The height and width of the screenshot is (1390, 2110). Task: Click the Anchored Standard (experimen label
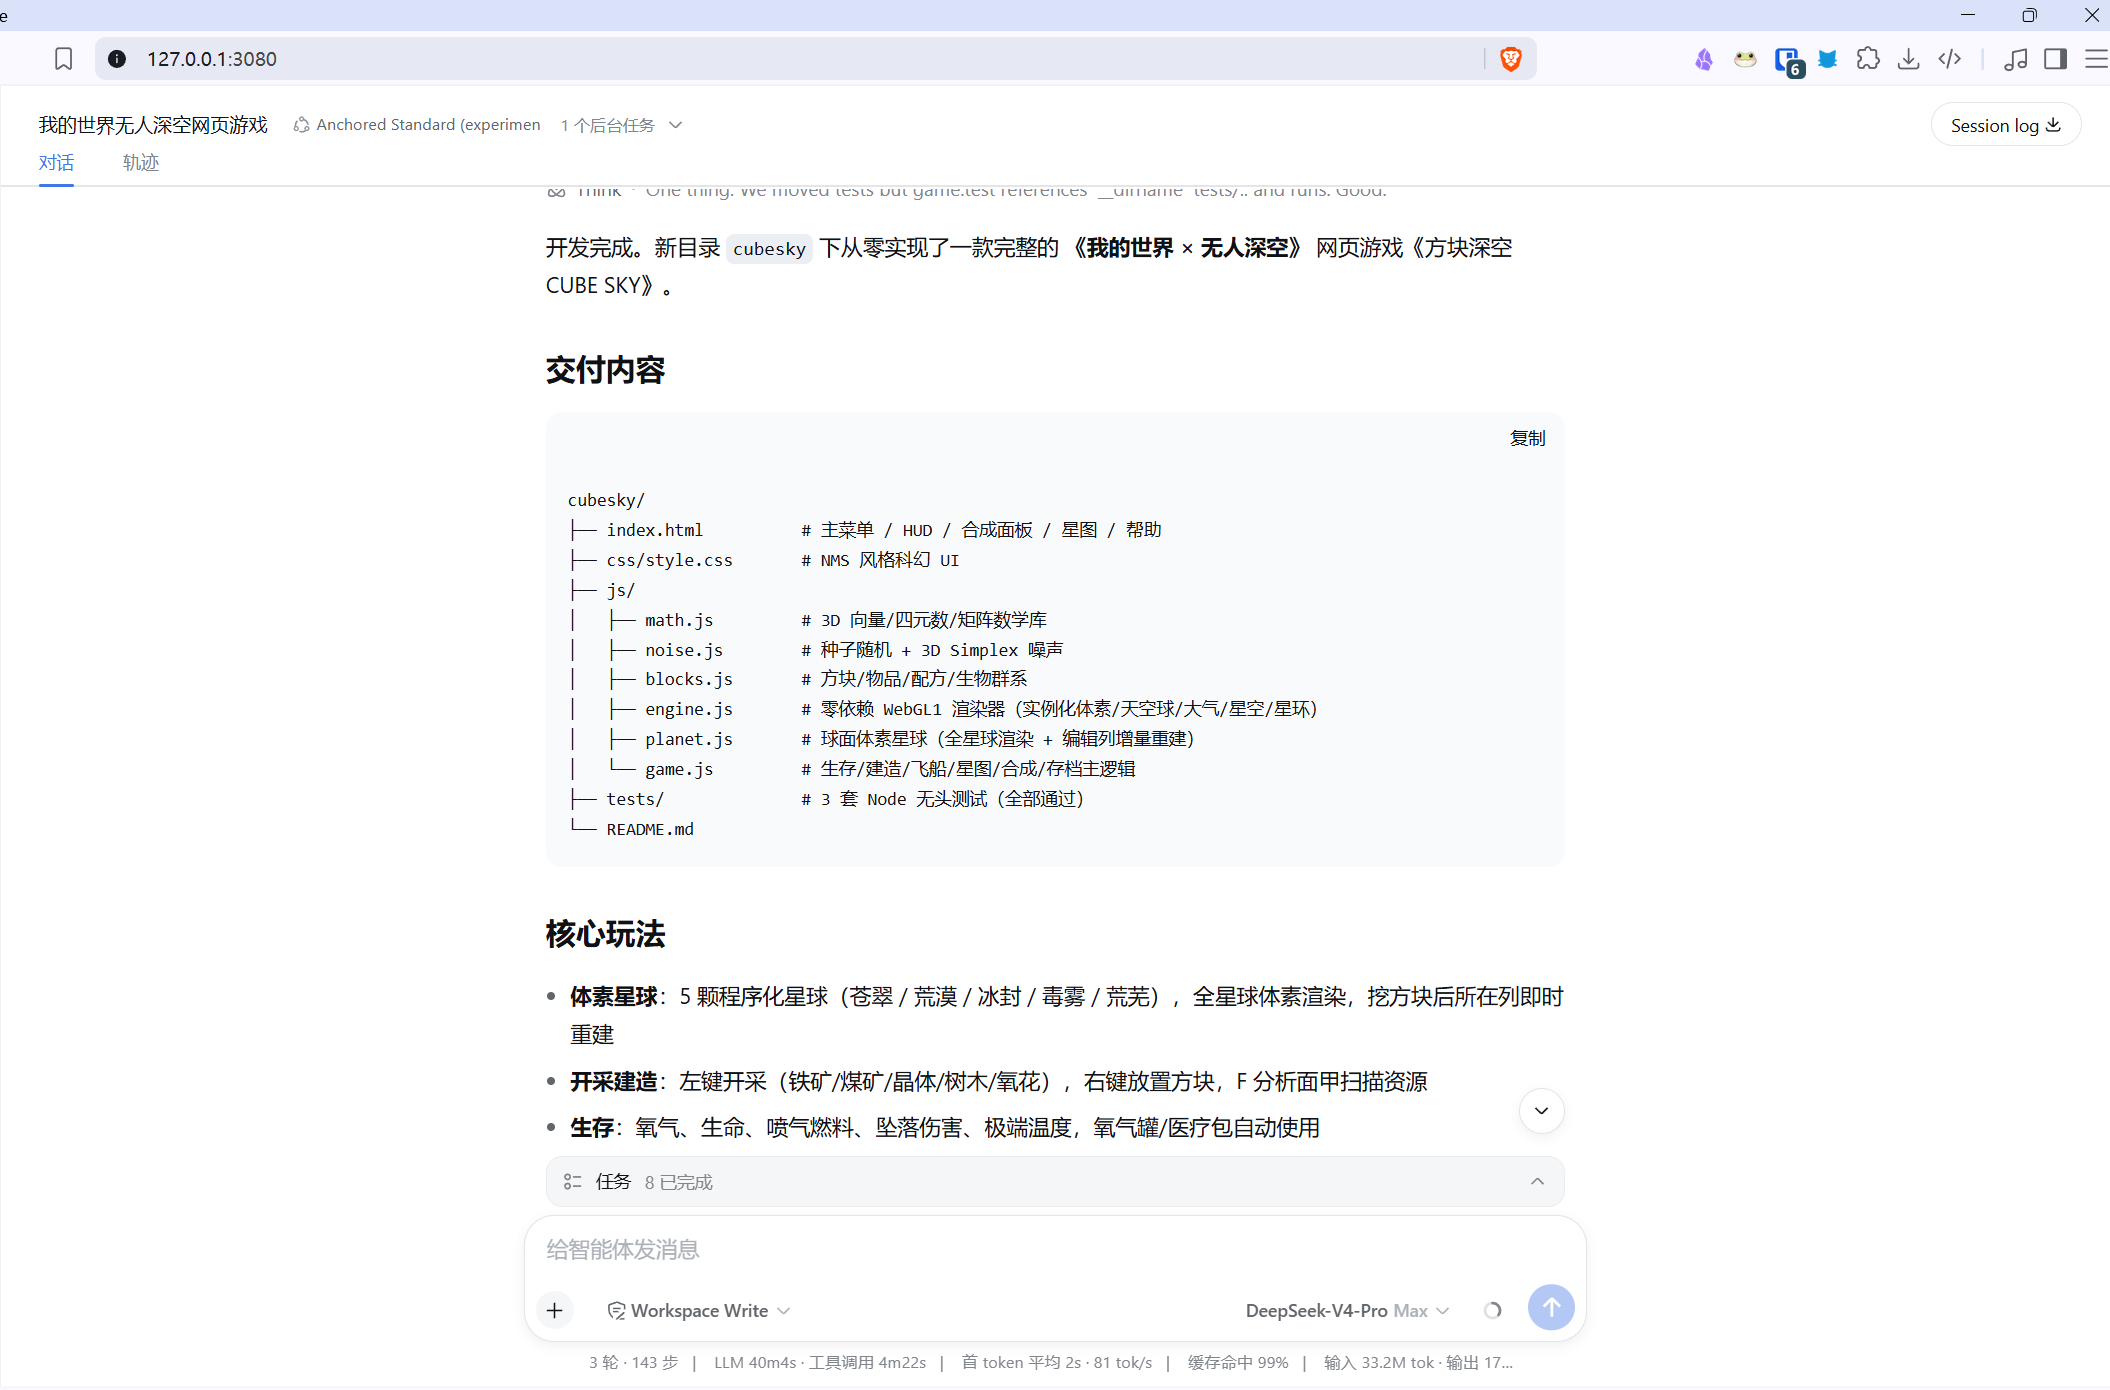point(428,125)
